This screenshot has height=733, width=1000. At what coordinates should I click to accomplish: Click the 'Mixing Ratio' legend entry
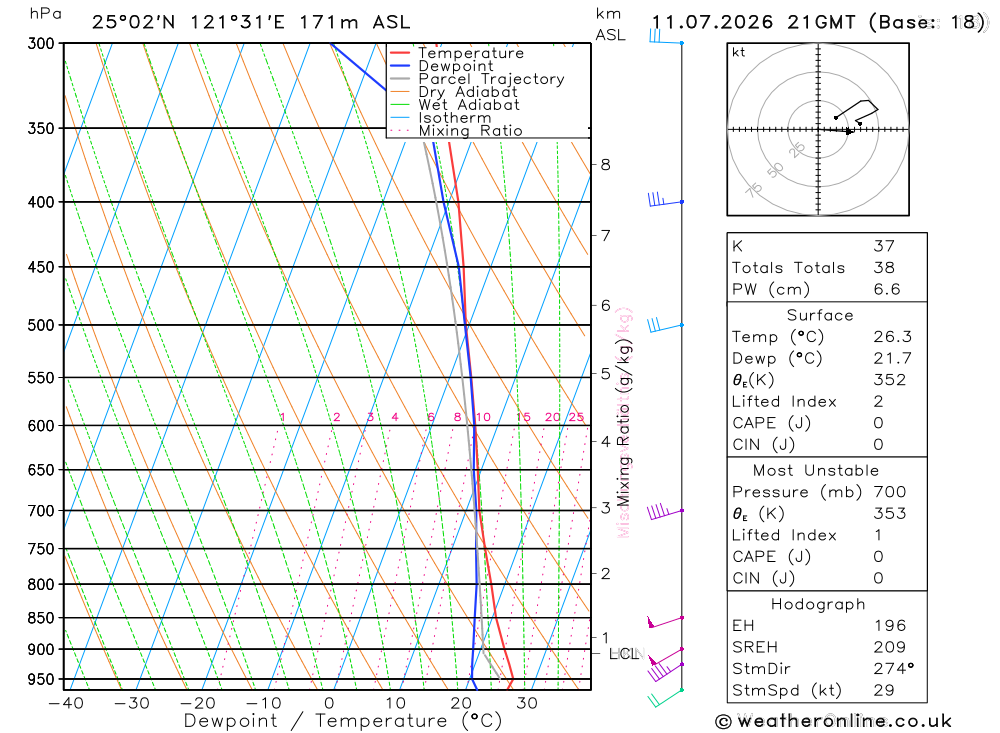click(470, 131)
